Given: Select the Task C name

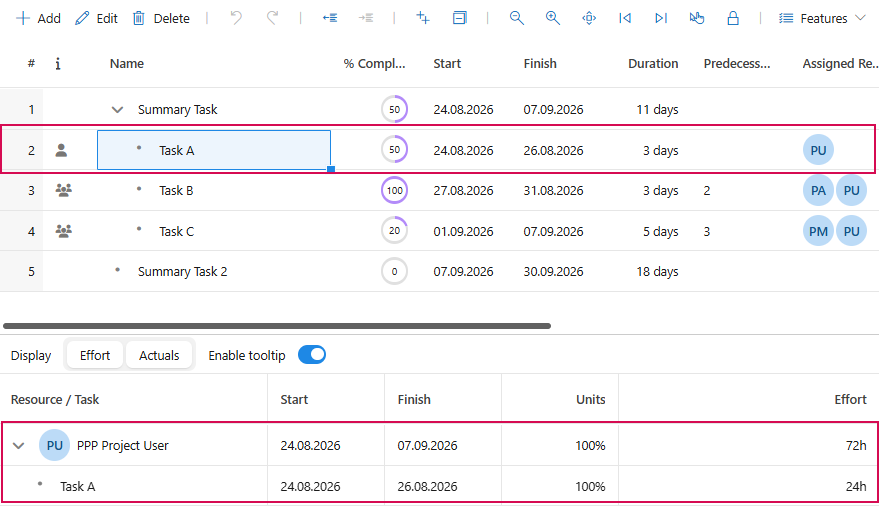Looking at the screenshot, I should (176, 232).
